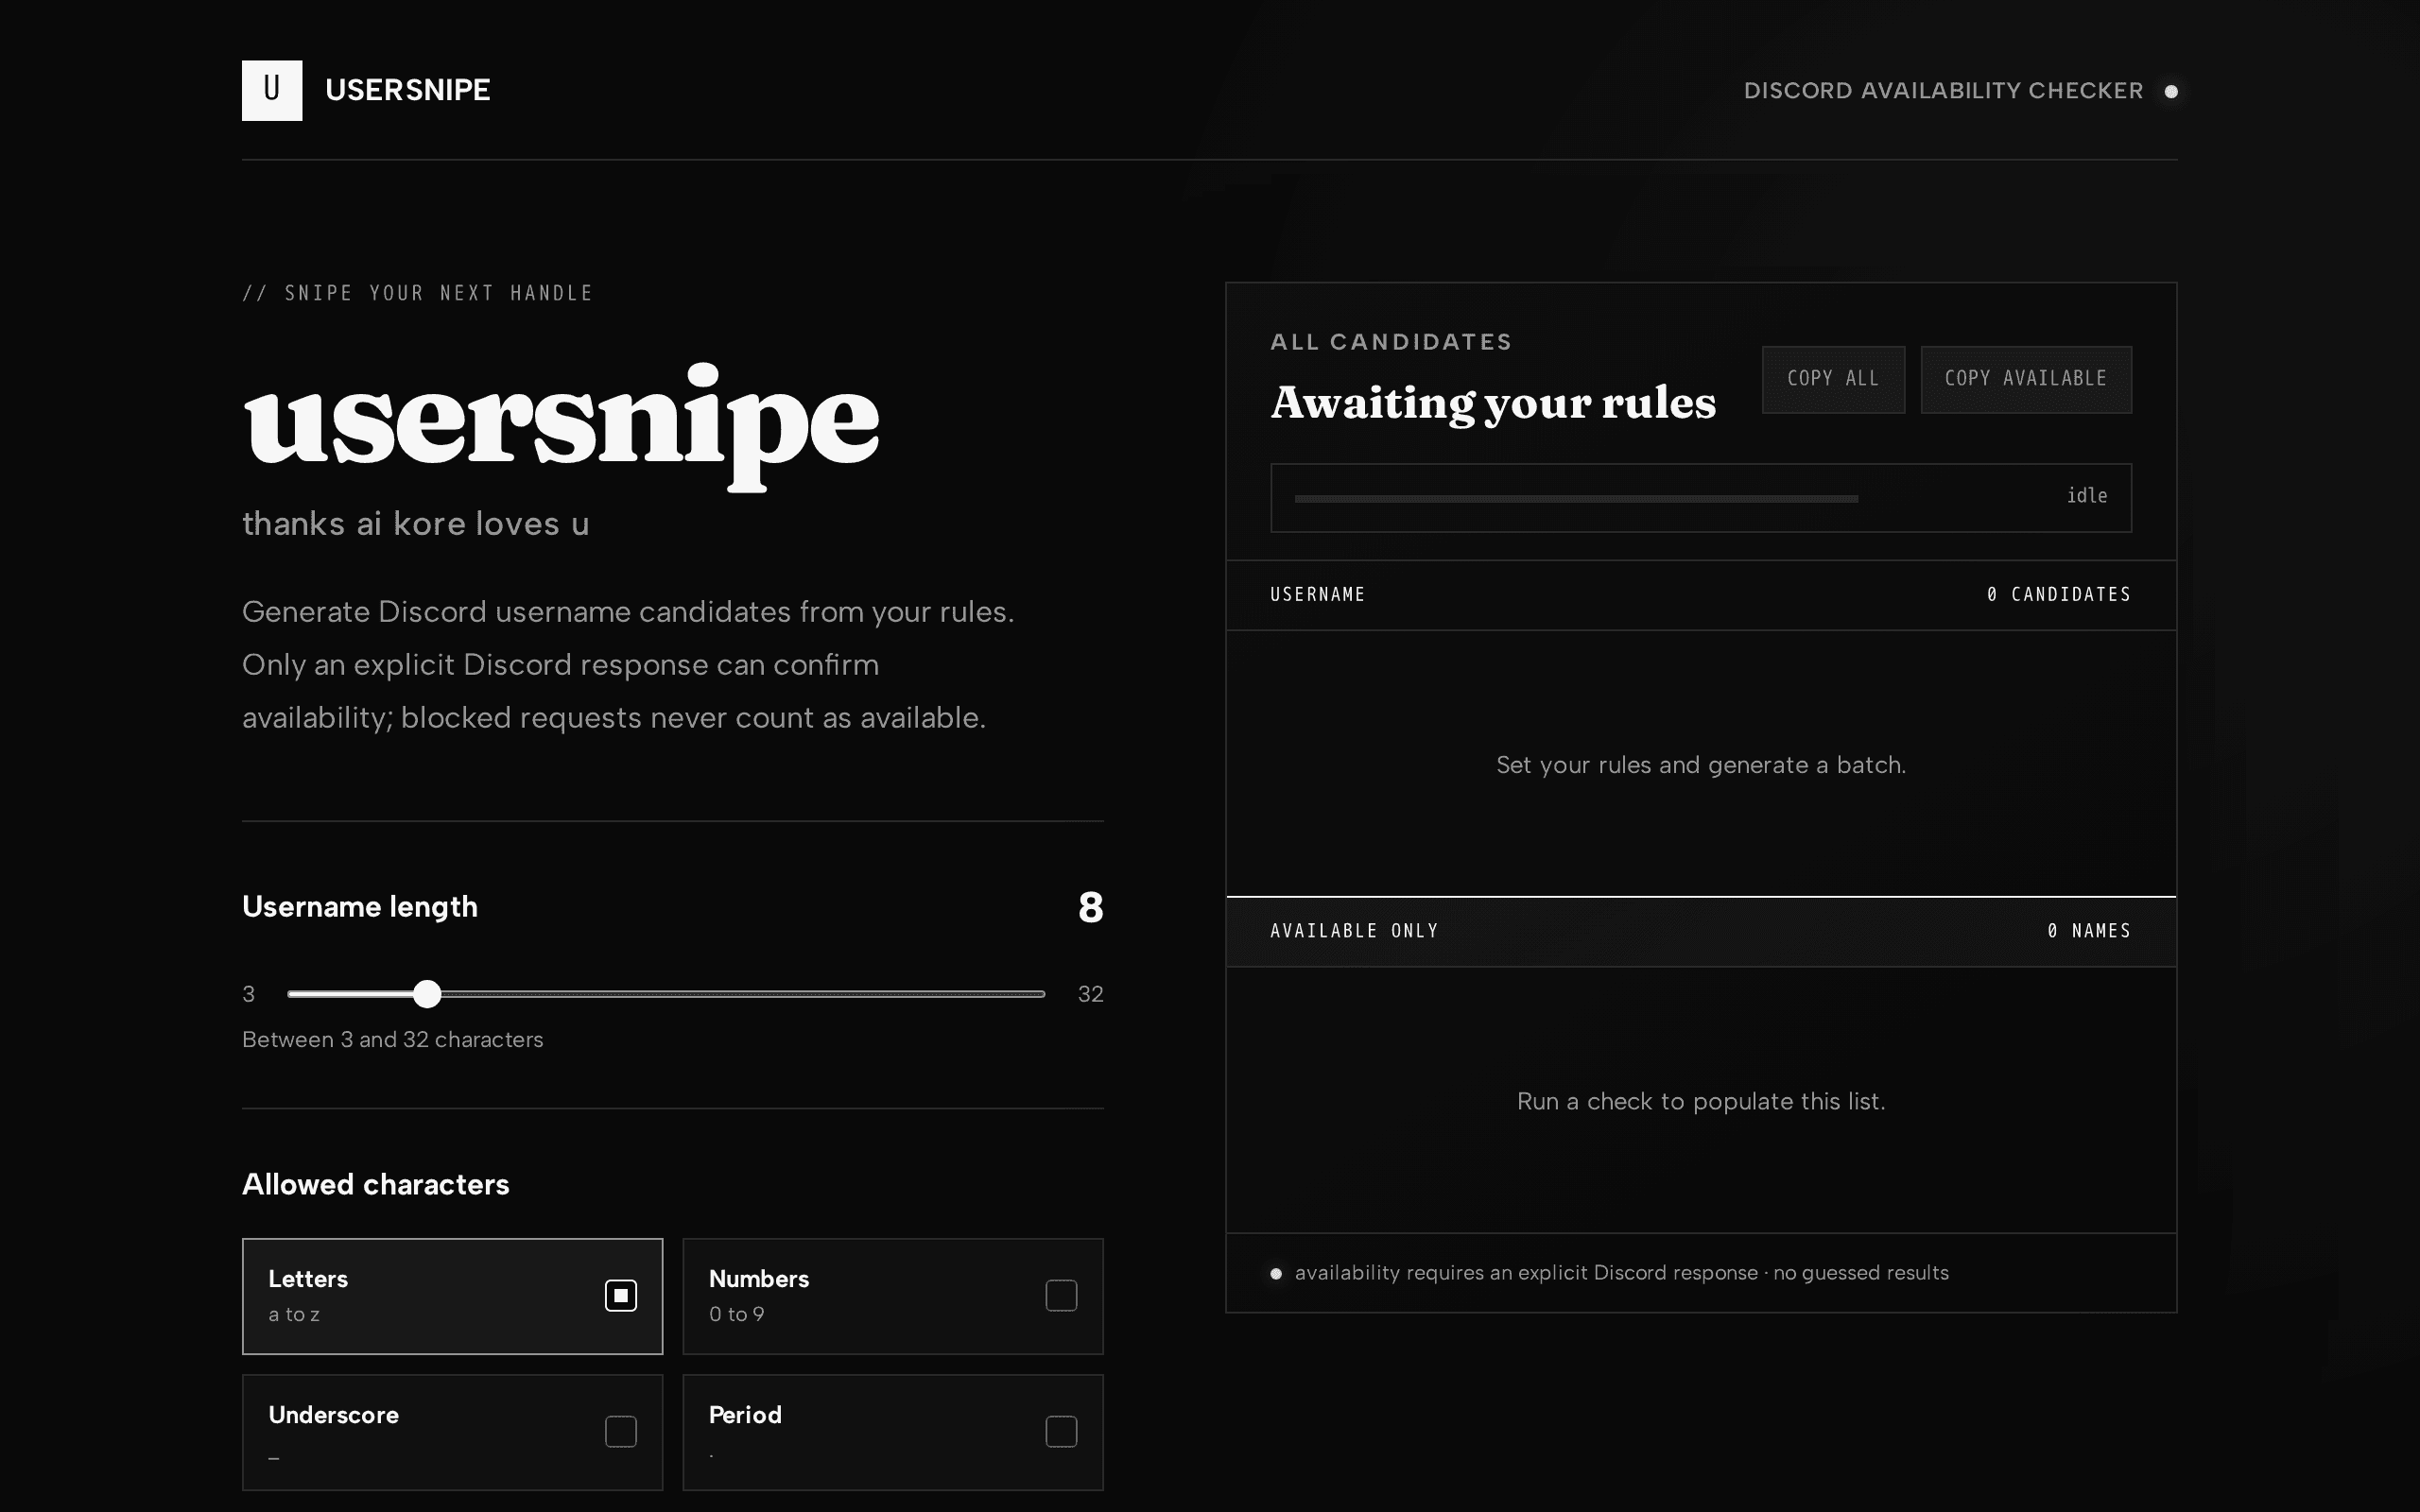Click the Discord Availability Checker header text
Screen dimensions: 2420x1512
point(1943,91)
